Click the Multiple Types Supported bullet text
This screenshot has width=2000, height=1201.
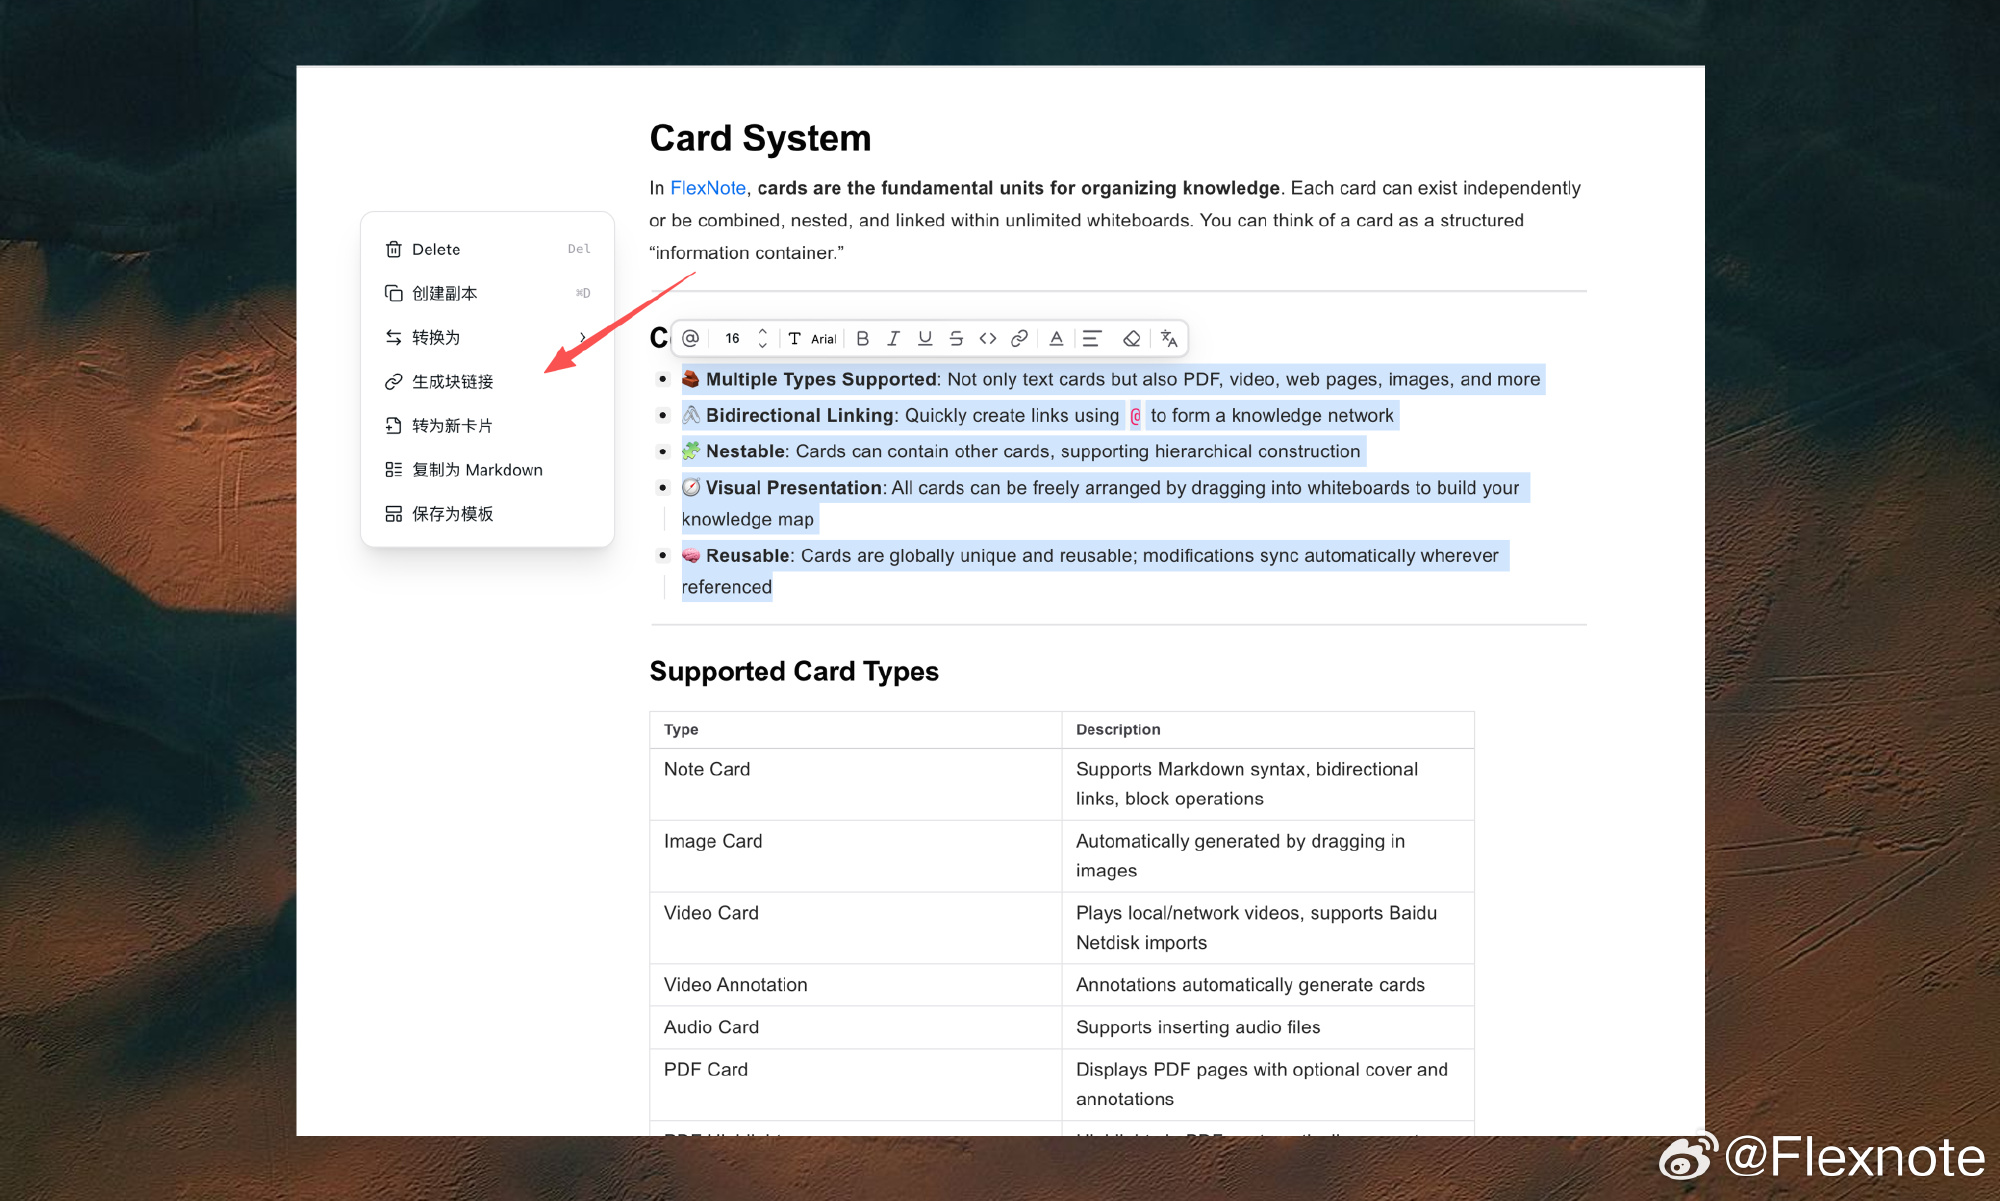pyautogui.click(x=1112, y=379)
